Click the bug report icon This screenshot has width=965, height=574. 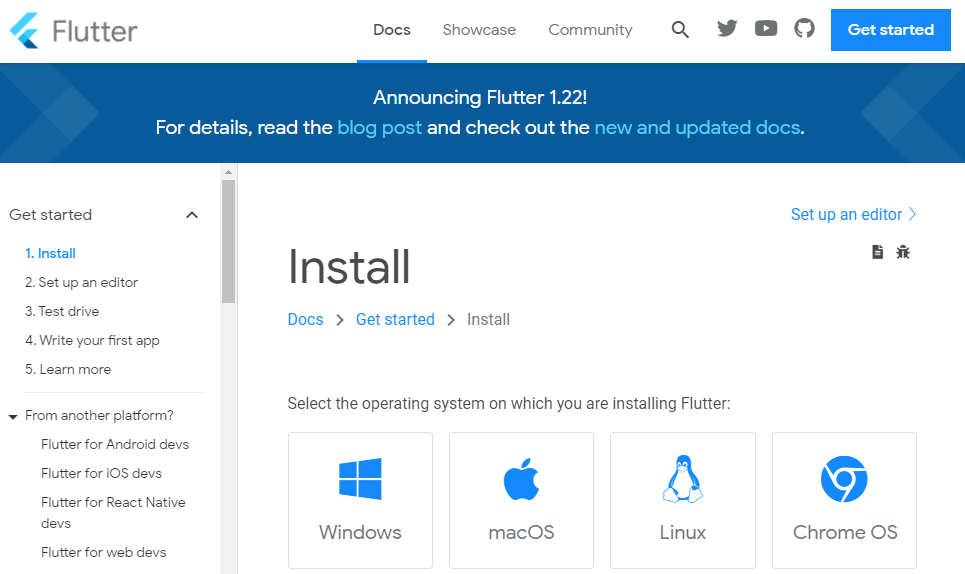coord(903,252)
